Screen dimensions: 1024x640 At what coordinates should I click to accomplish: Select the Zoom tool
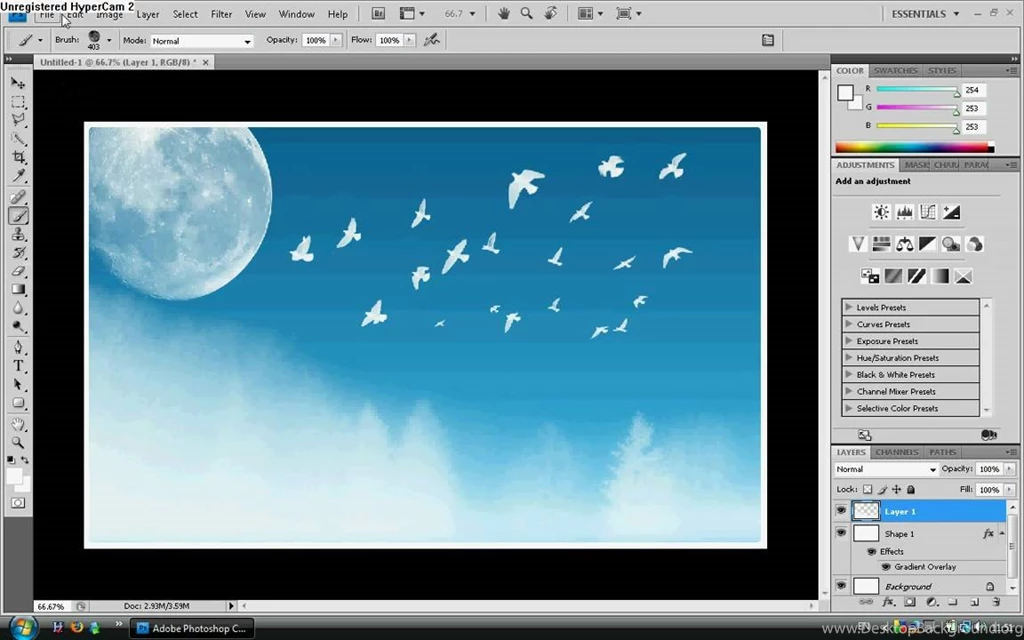[x=18, y=441]
